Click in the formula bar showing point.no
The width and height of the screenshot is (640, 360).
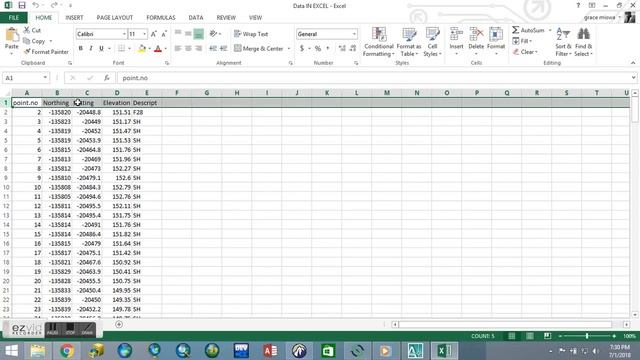tap(373, 78)
